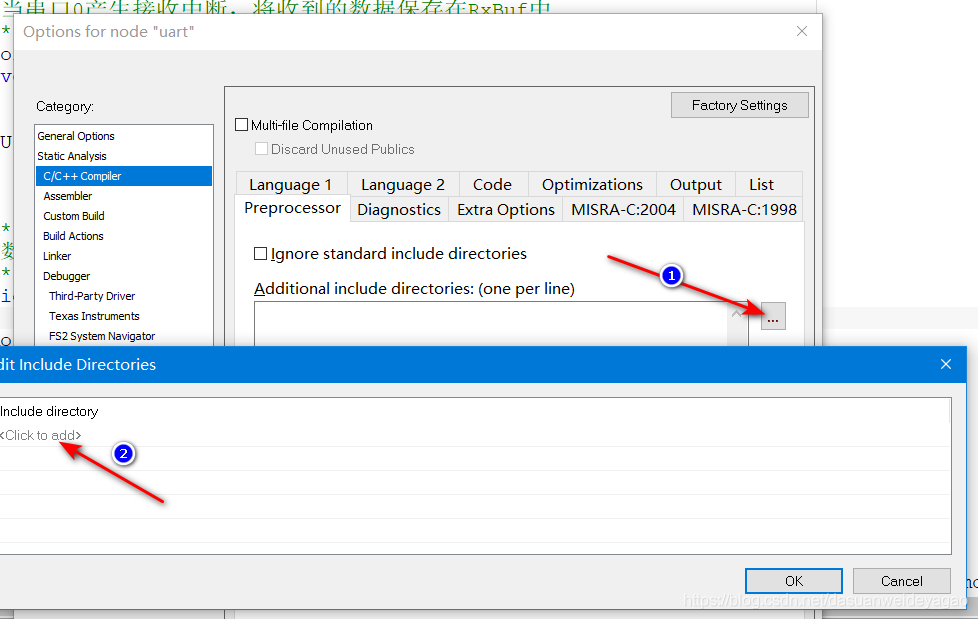
Task: Select General Options category
Action: [x=123, y=136]
